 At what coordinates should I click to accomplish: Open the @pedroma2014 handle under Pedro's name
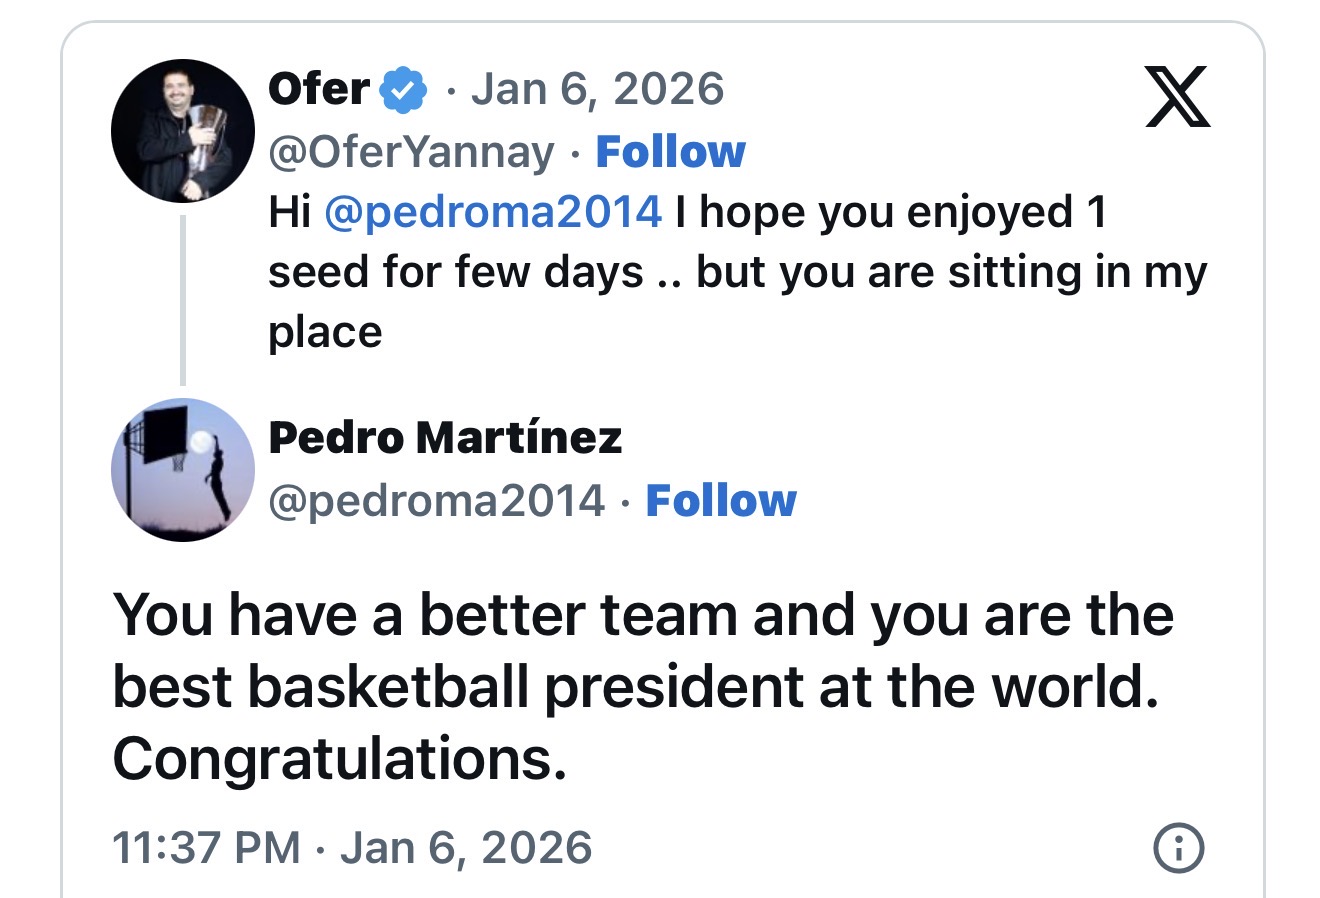click(436, 500)
